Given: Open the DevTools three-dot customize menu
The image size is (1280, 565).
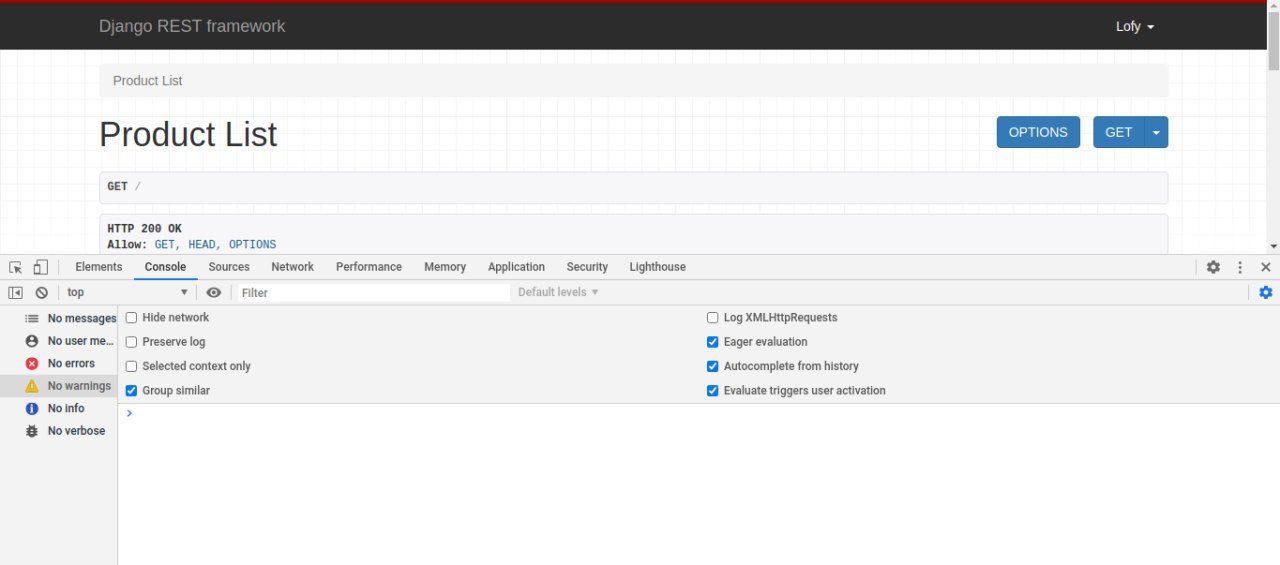Looking at the screenshot, I should pos(1240,267).
